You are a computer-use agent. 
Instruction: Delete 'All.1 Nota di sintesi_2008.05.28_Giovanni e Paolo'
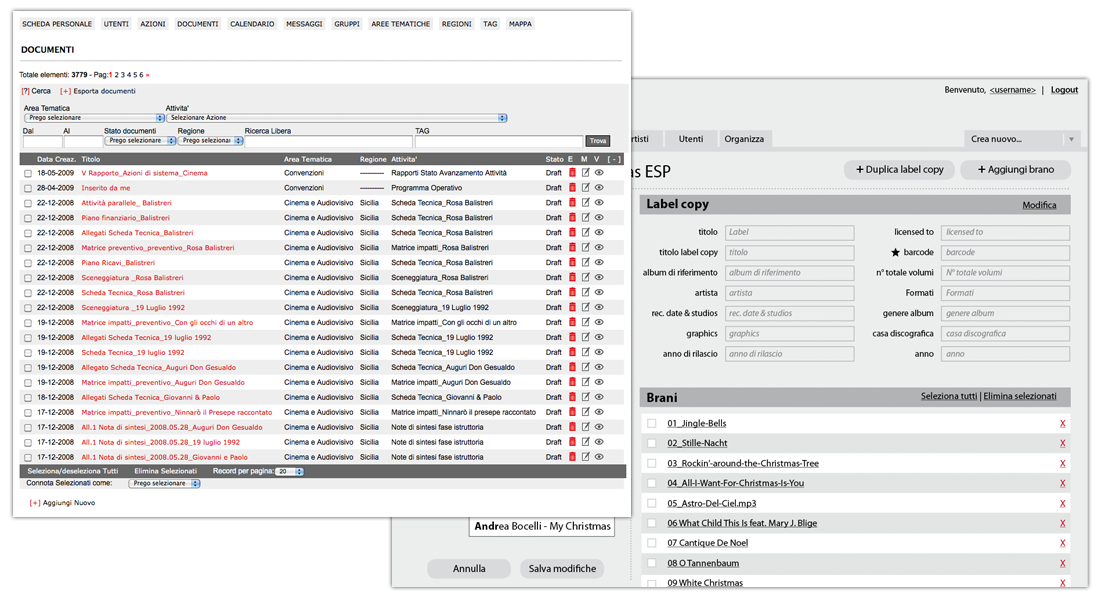click(x=572, y=458)
